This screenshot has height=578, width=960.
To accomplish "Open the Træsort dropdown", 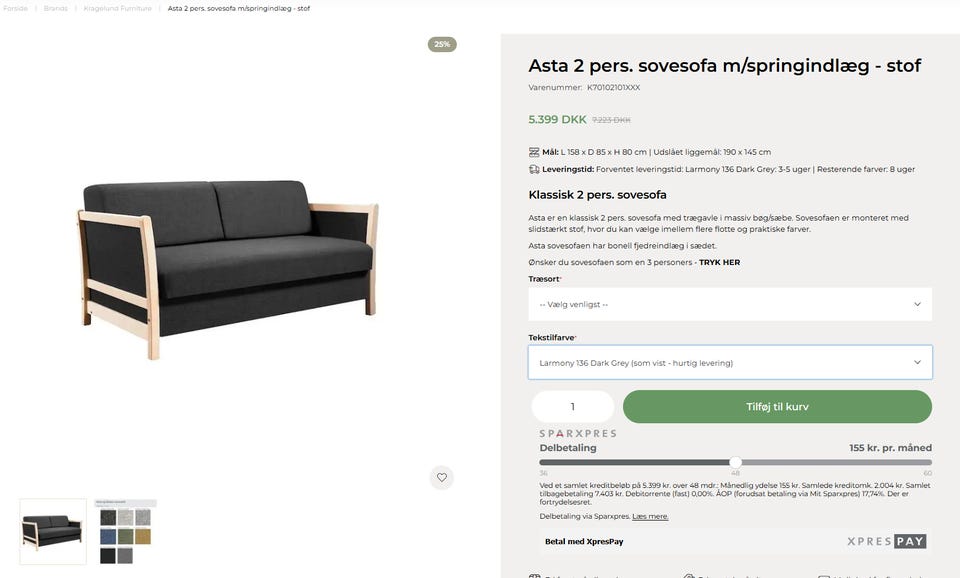I will pyautogui.click(x=730, y=304).
